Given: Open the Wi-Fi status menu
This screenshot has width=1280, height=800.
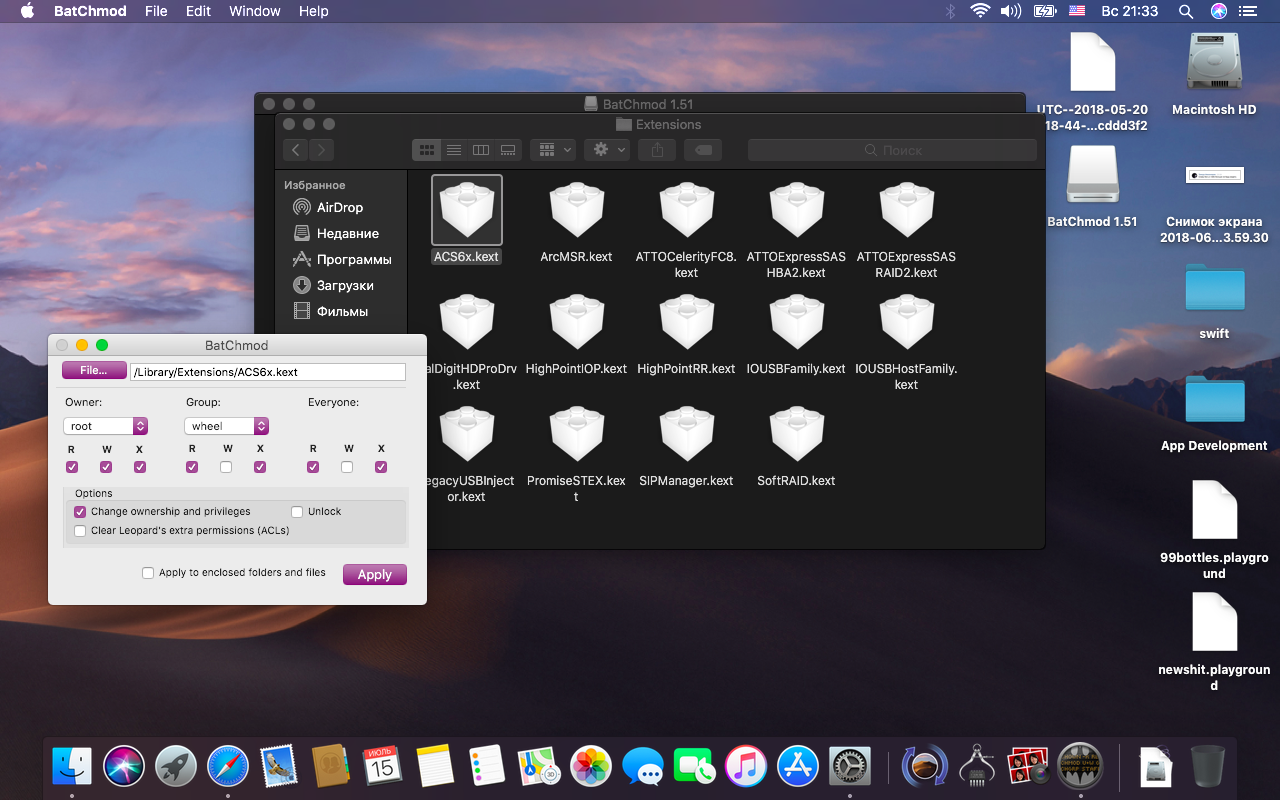Looking at the screenshot, I should 980,11.
